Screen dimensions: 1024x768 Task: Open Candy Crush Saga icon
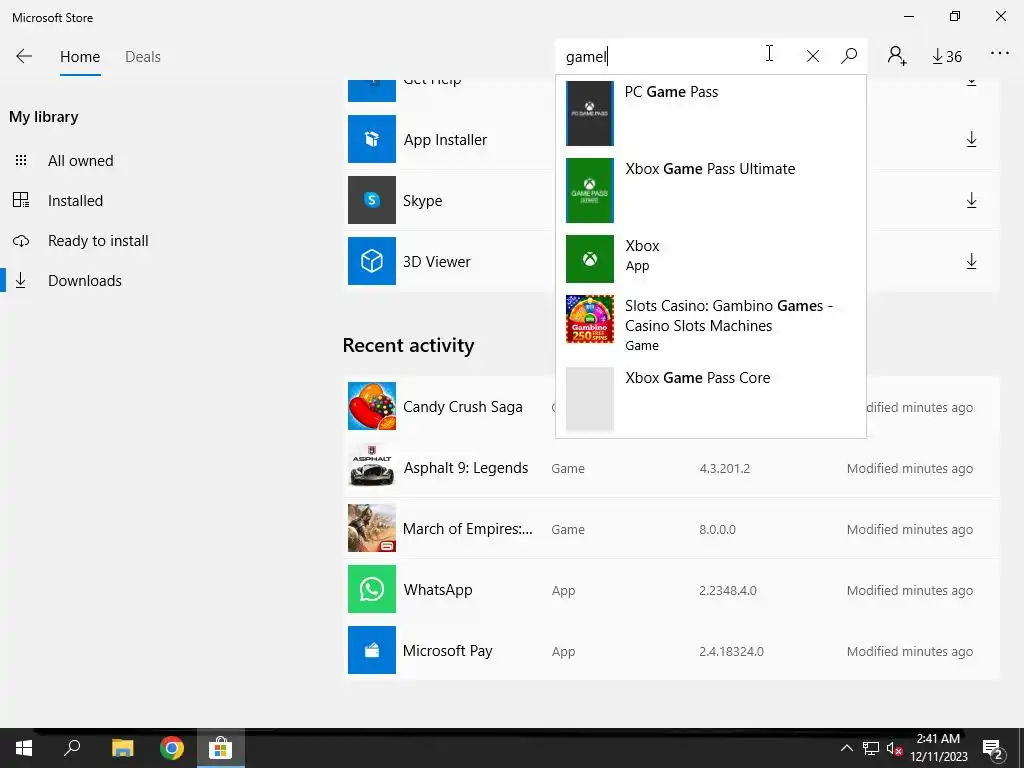point(372,406)
